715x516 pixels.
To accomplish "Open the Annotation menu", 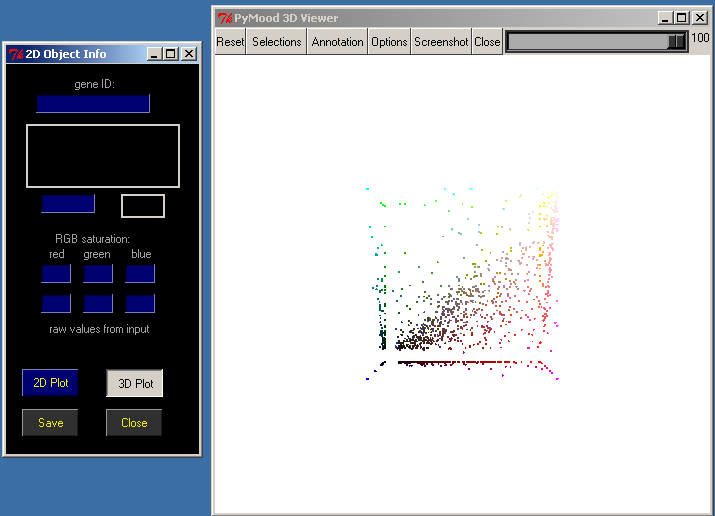I will (x=337, y=41).
